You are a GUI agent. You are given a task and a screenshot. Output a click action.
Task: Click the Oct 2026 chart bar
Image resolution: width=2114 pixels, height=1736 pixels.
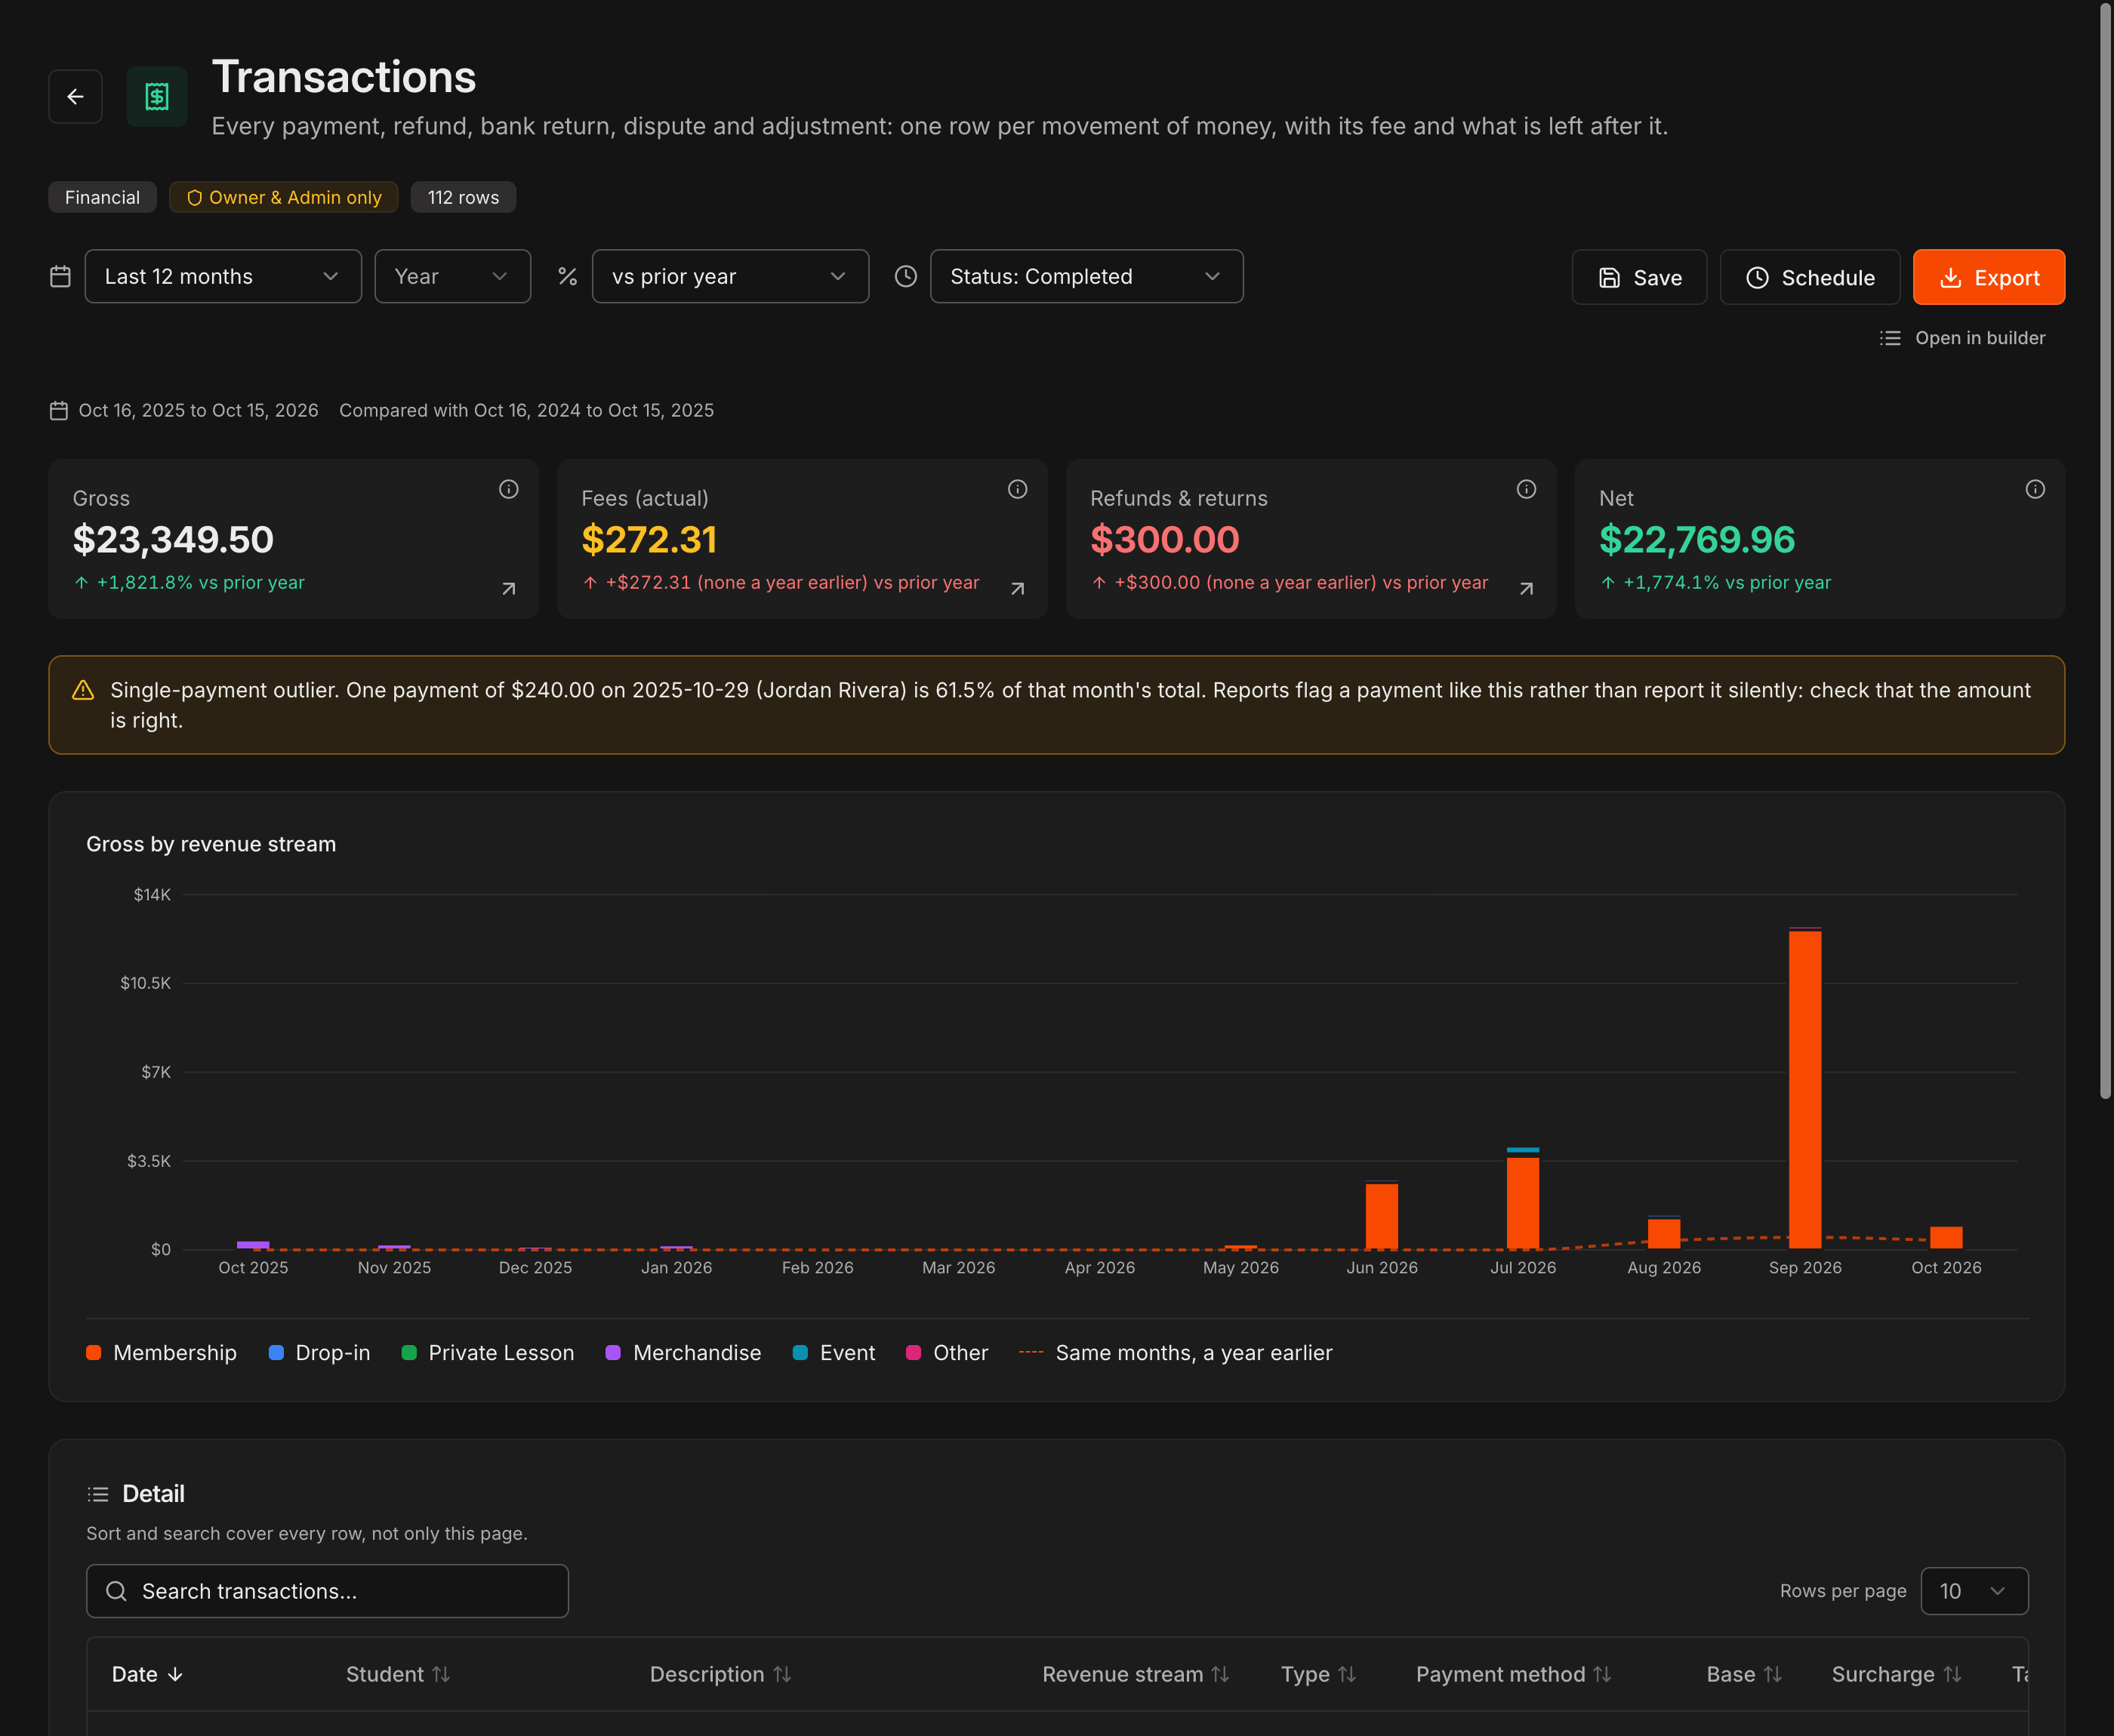(x=1946, y=1238)
